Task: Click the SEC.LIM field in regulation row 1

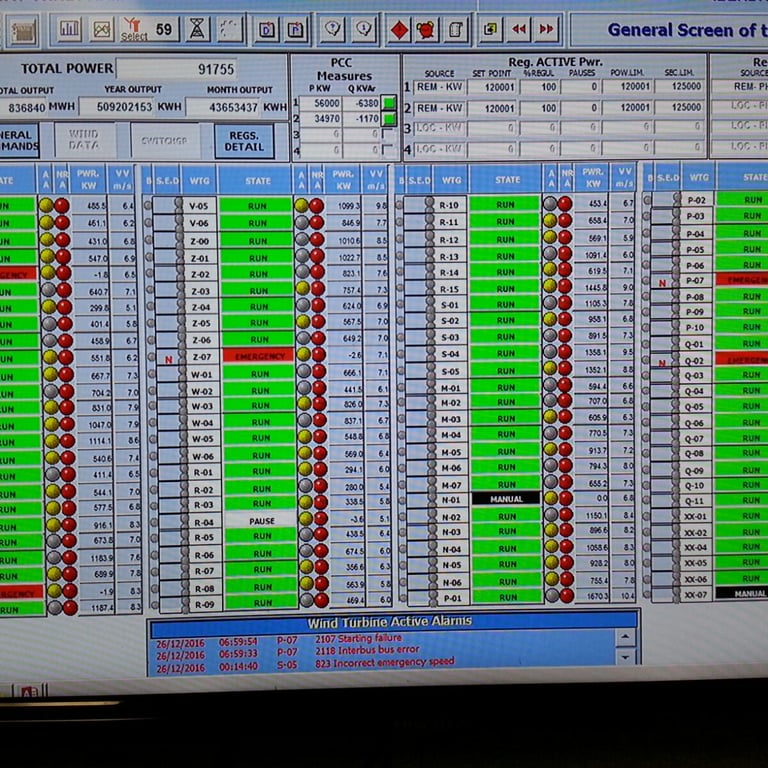Action: (x=680, y=86)
